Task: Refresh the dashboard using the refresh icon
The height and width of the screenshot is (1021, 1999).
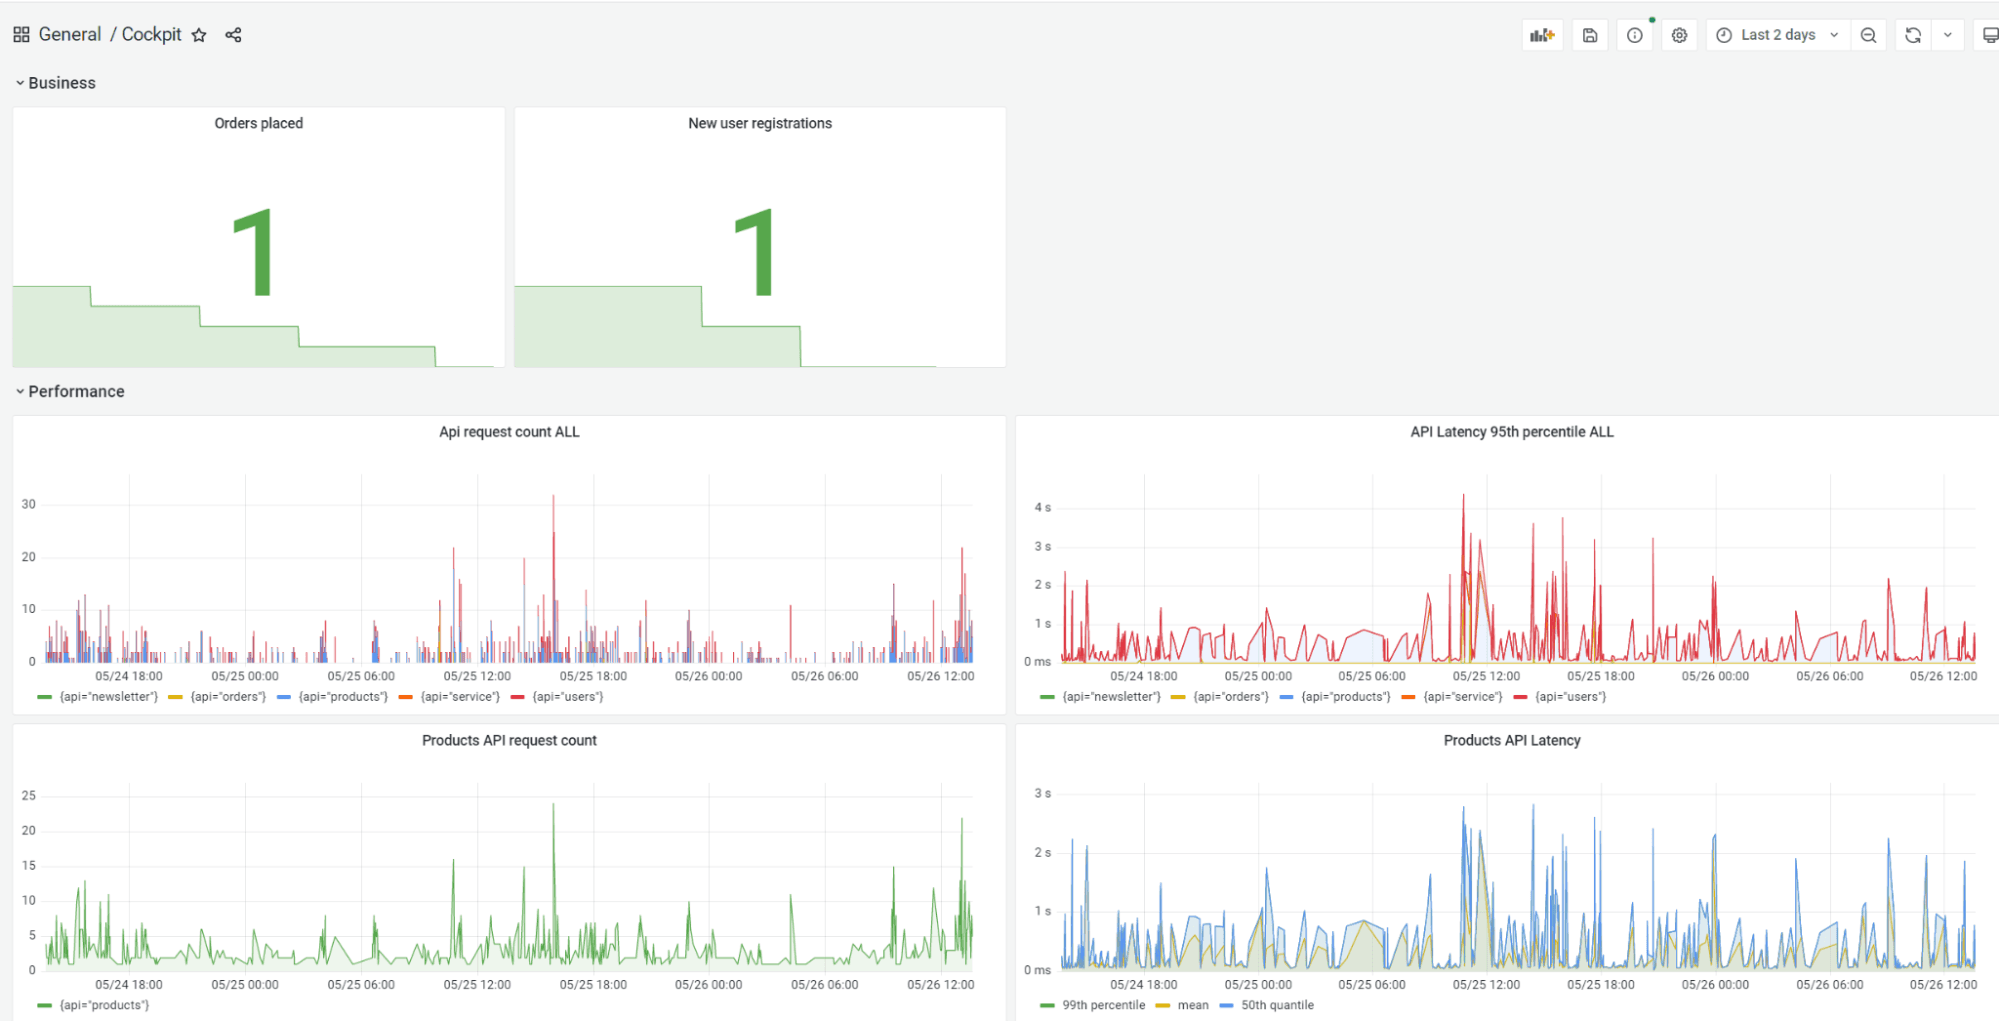Action: (x=1912, y=34)
